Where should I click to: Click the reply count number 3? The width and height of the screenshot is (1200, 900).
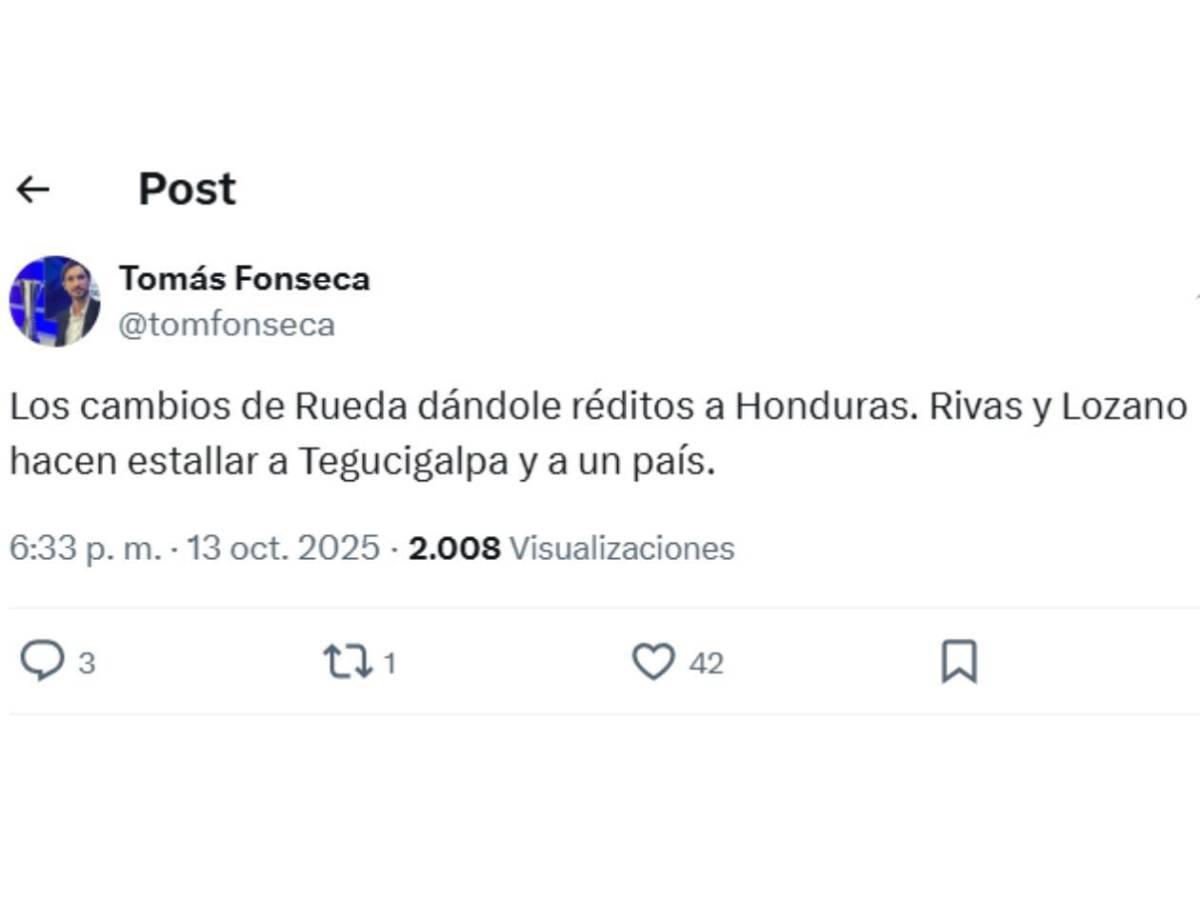tap(85, 661)
